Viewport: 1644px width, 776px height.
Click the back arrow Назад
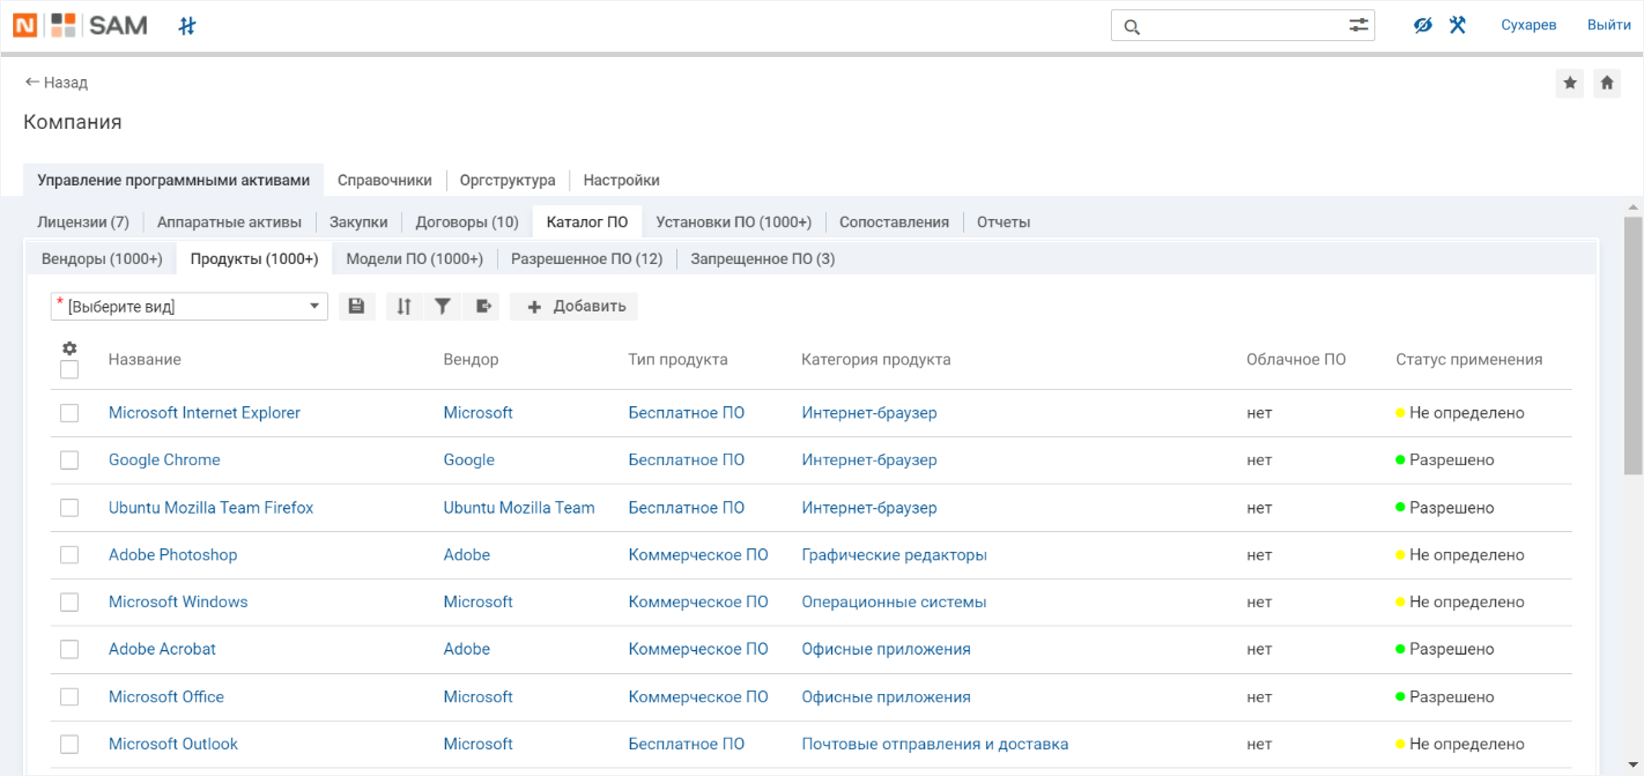[x=56, y=82]
